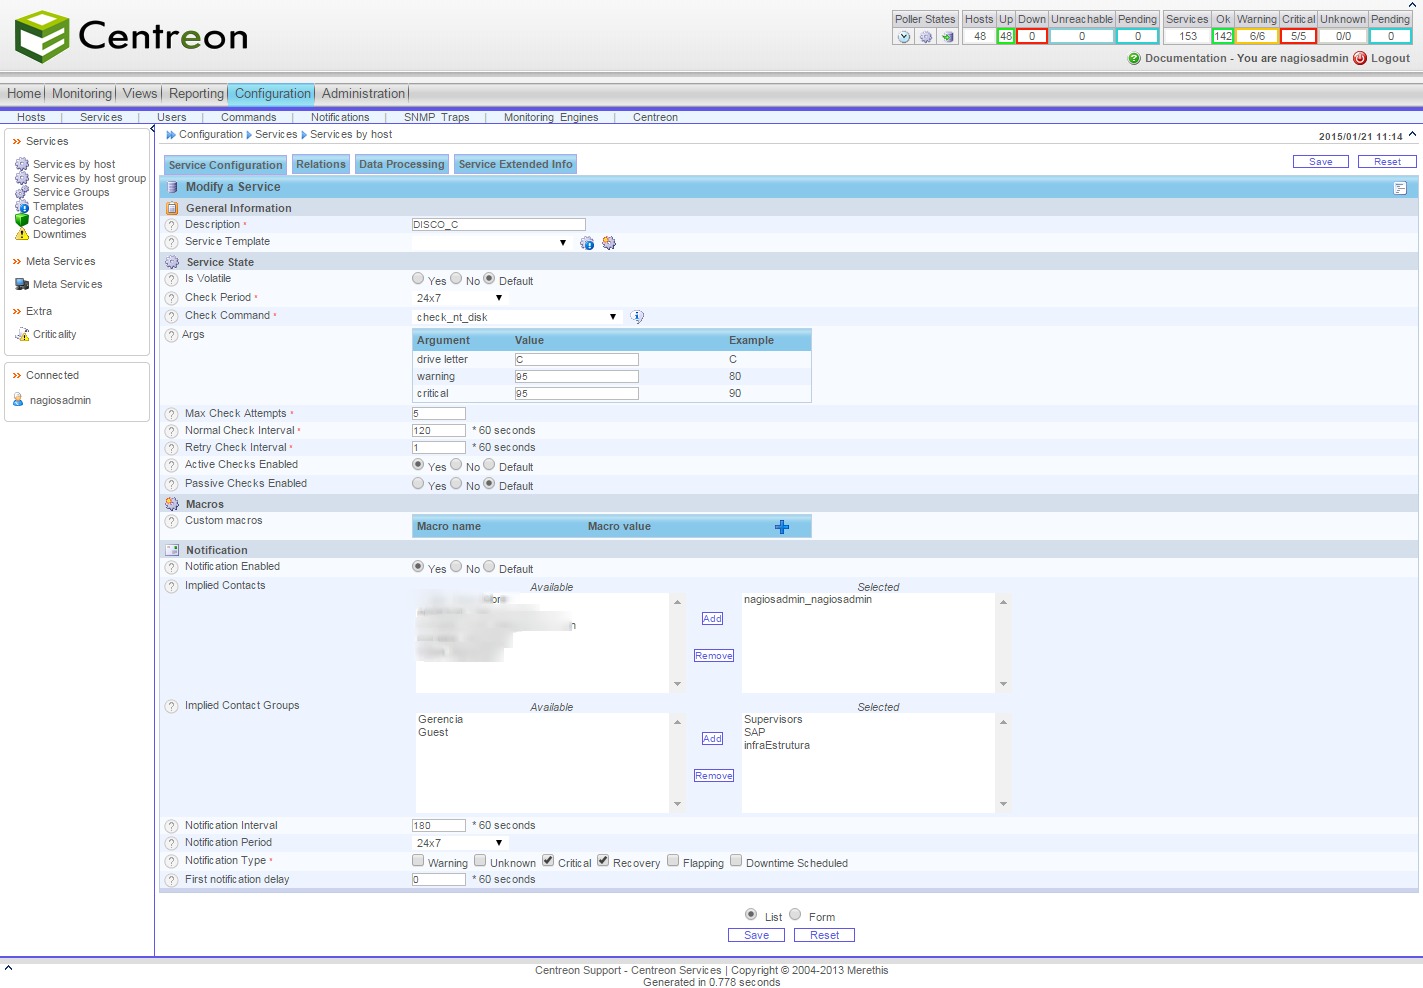Click the green Categories cube icon

(x=22, y=220)
